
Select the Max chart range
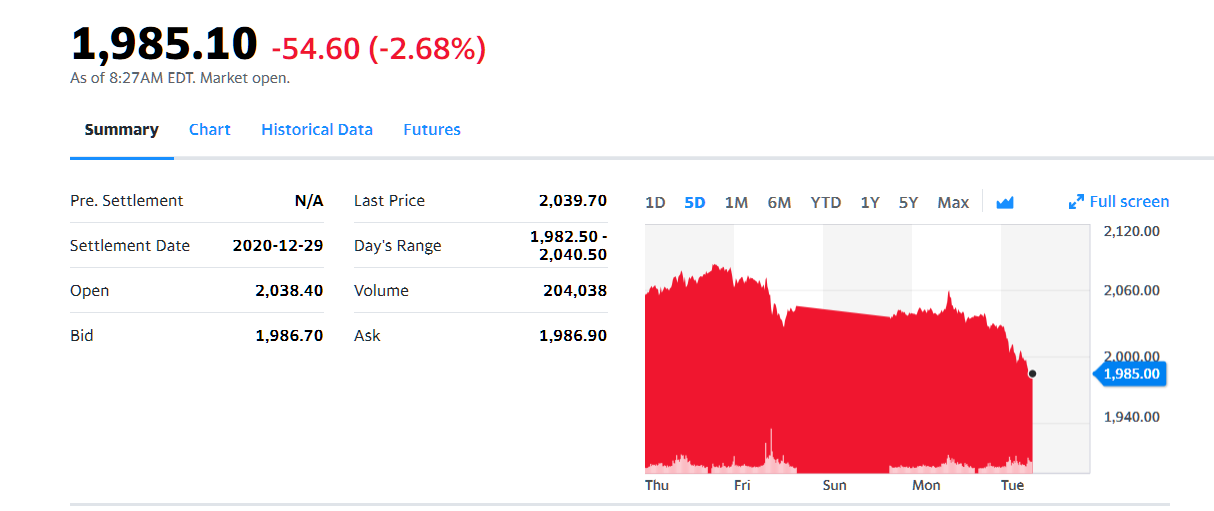[952, 203]
